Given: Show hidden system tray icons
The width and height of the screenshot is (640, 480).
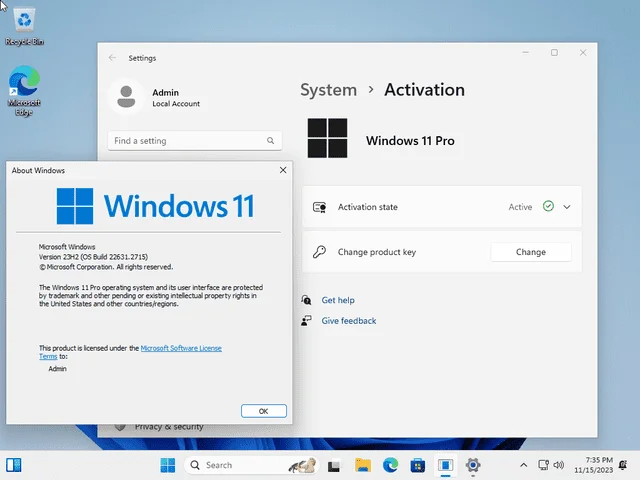Looking at the screenshot, I should 524,465.
